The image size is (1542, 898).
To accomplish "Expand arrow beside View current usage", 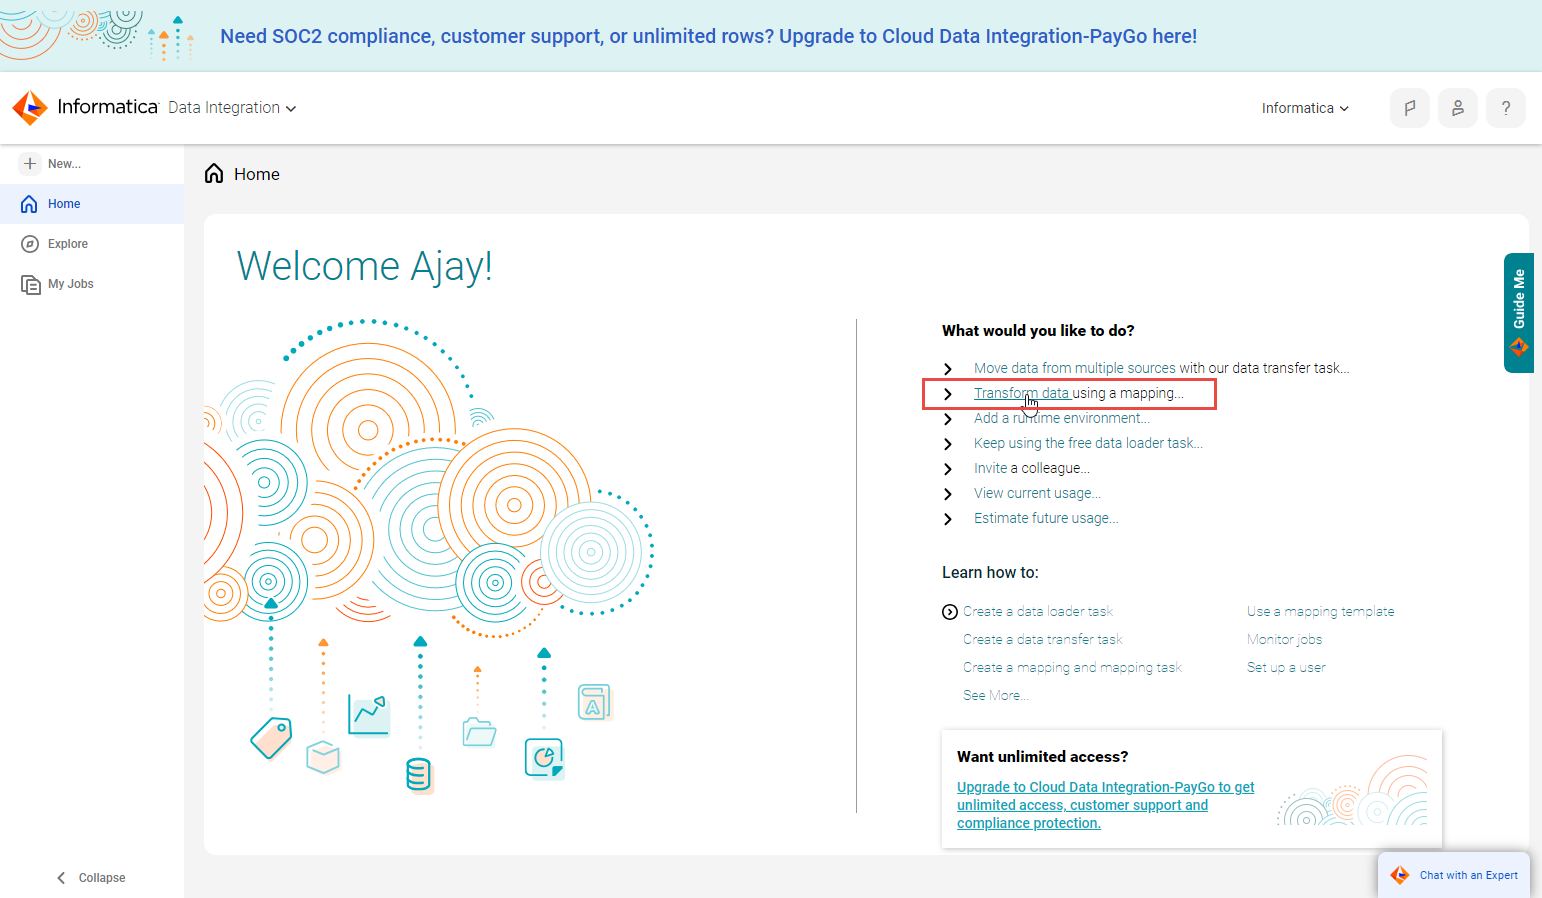I will point(948,494).
